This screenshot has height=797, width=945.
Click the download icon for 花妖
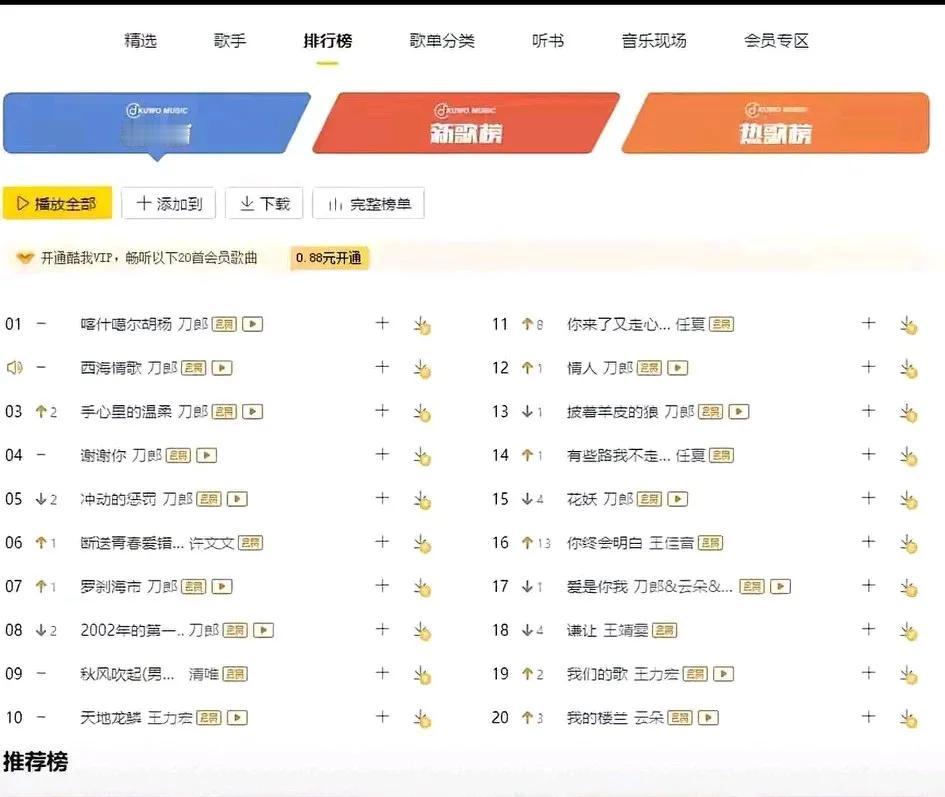pyautogui.click(x=909, y=500)
